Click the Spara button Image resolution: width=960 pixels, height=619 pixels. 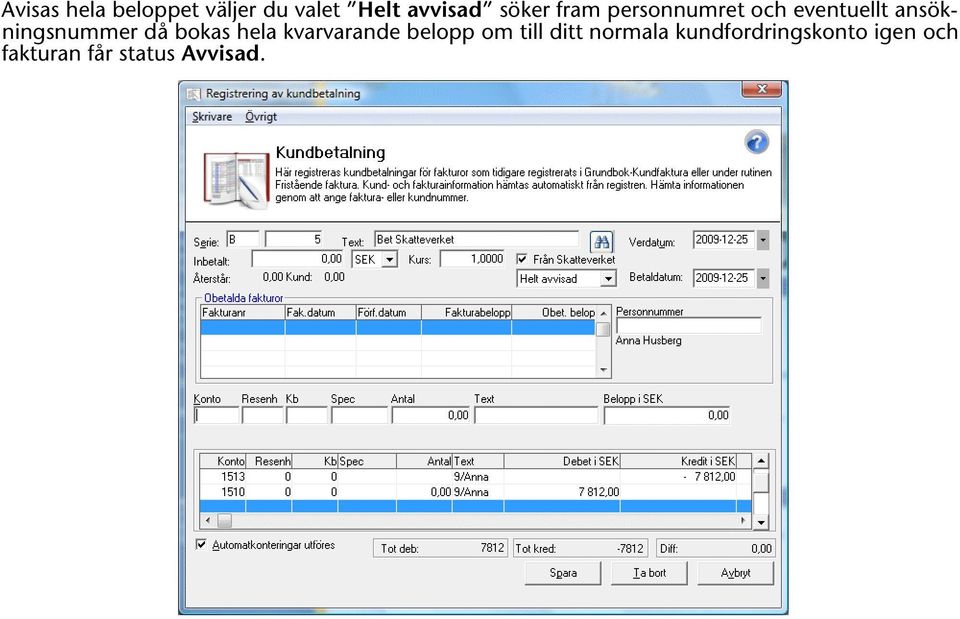click(x=563, y=573)
